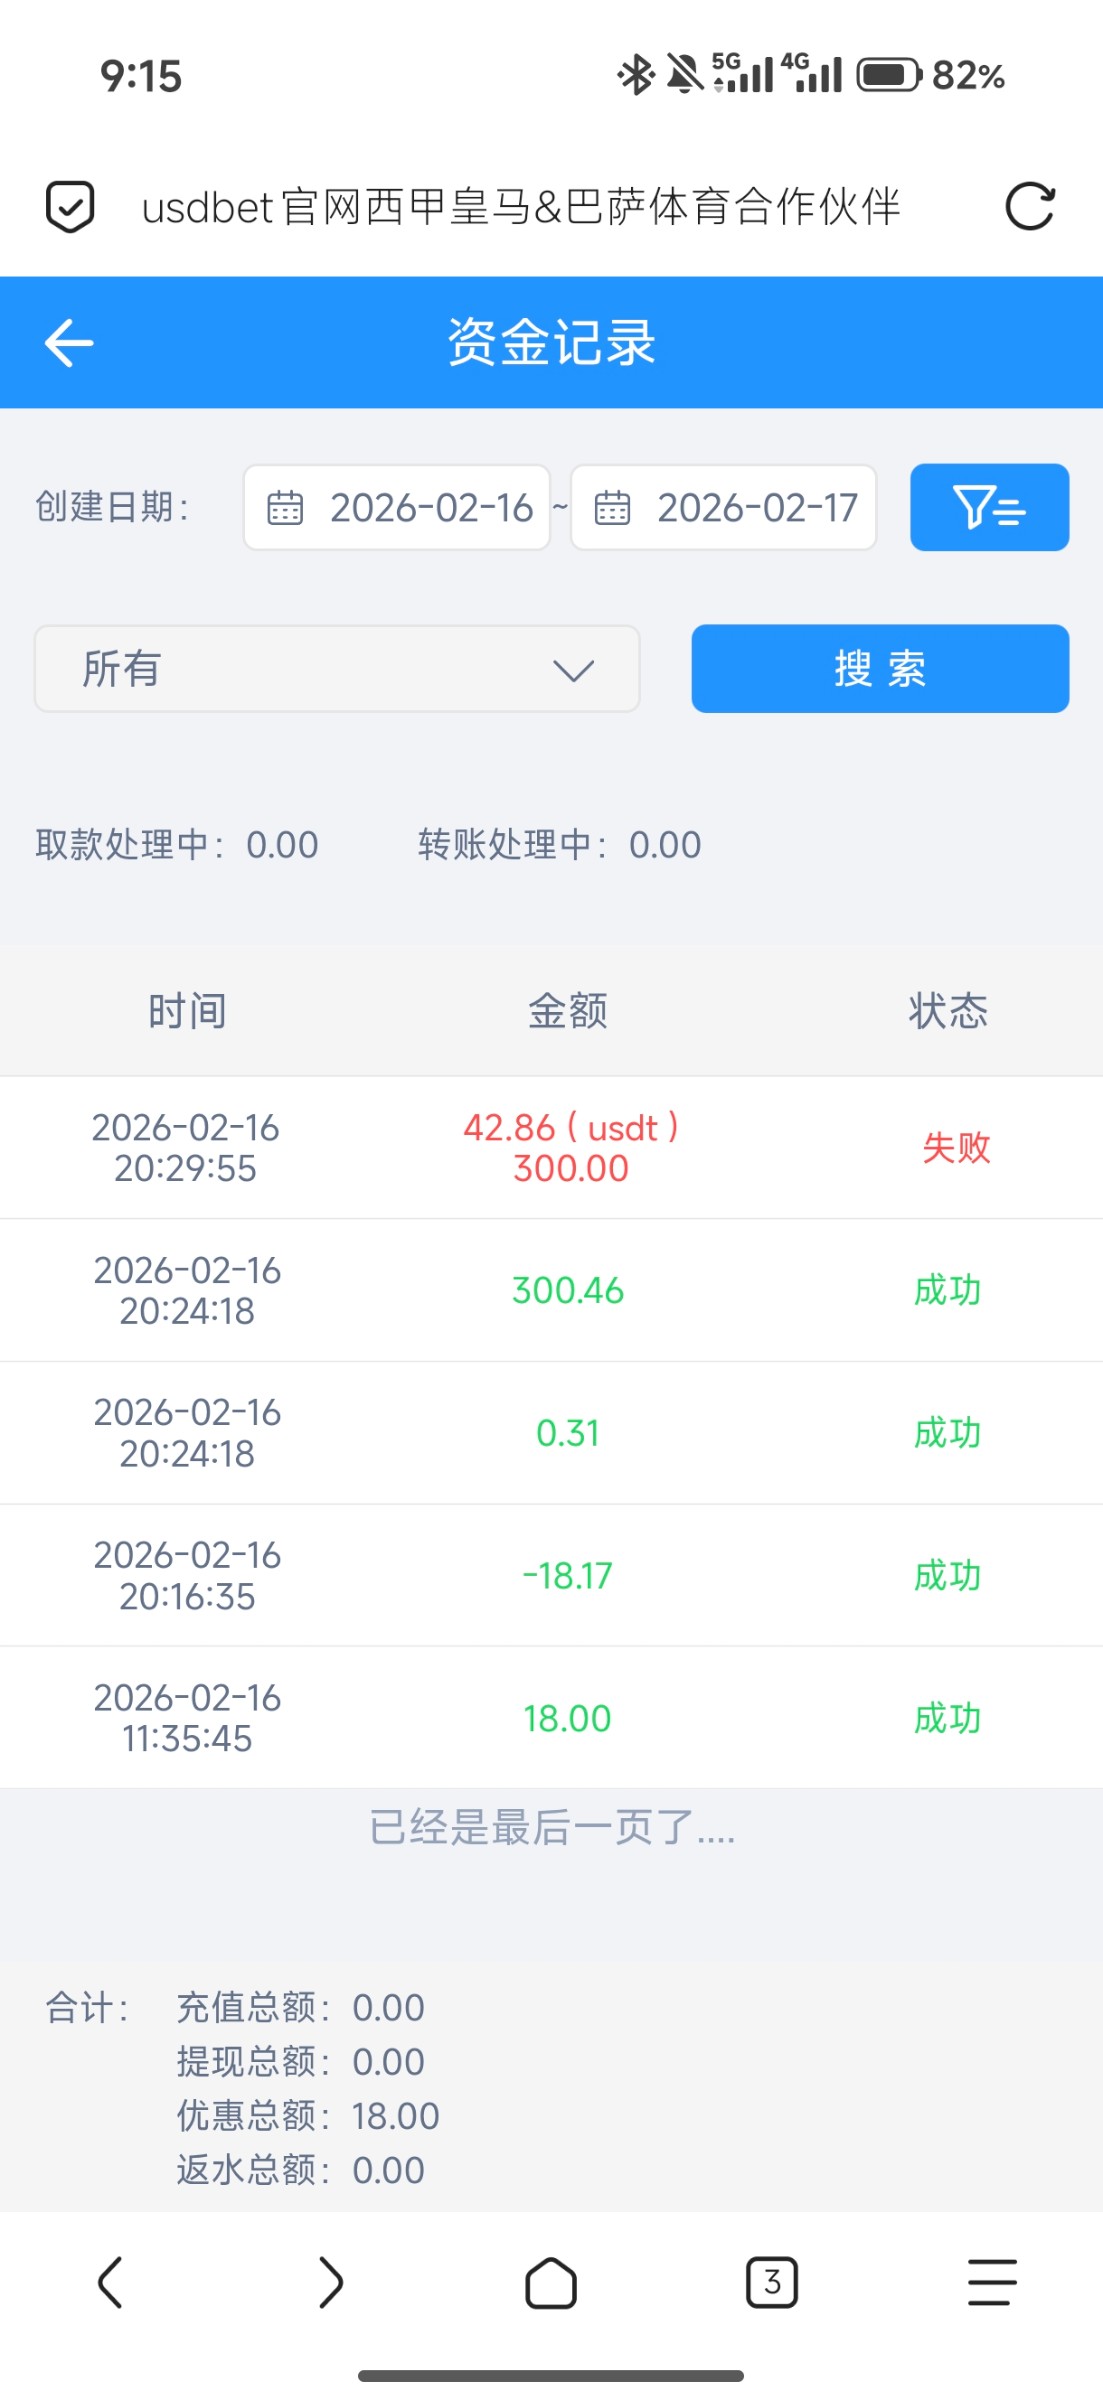The height and width of the screenshot is (2400, 1103).
Task: Open the filter options button
Action: pyautogui.click(x=989, y=507)
